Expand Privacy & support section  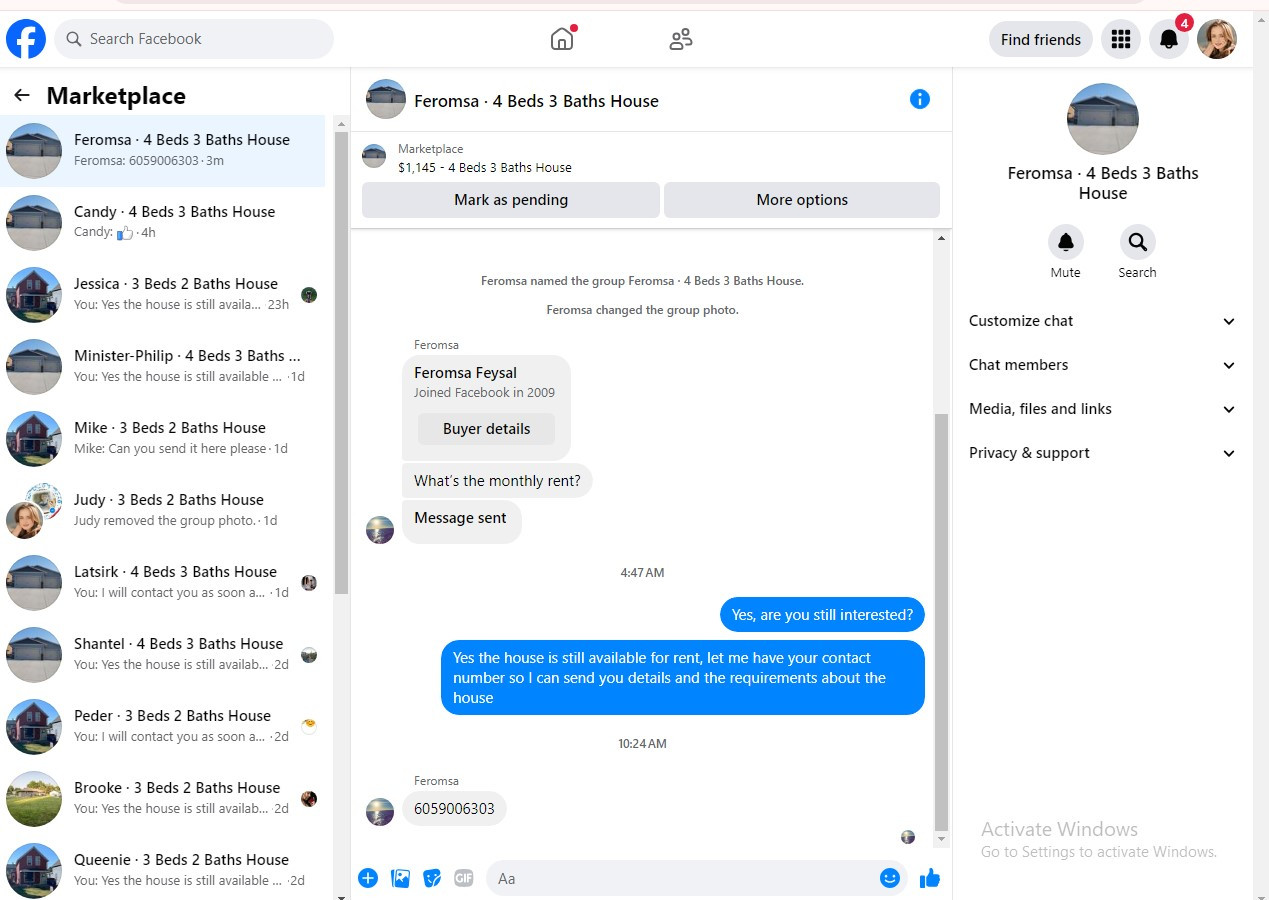tap(1102, 453)
